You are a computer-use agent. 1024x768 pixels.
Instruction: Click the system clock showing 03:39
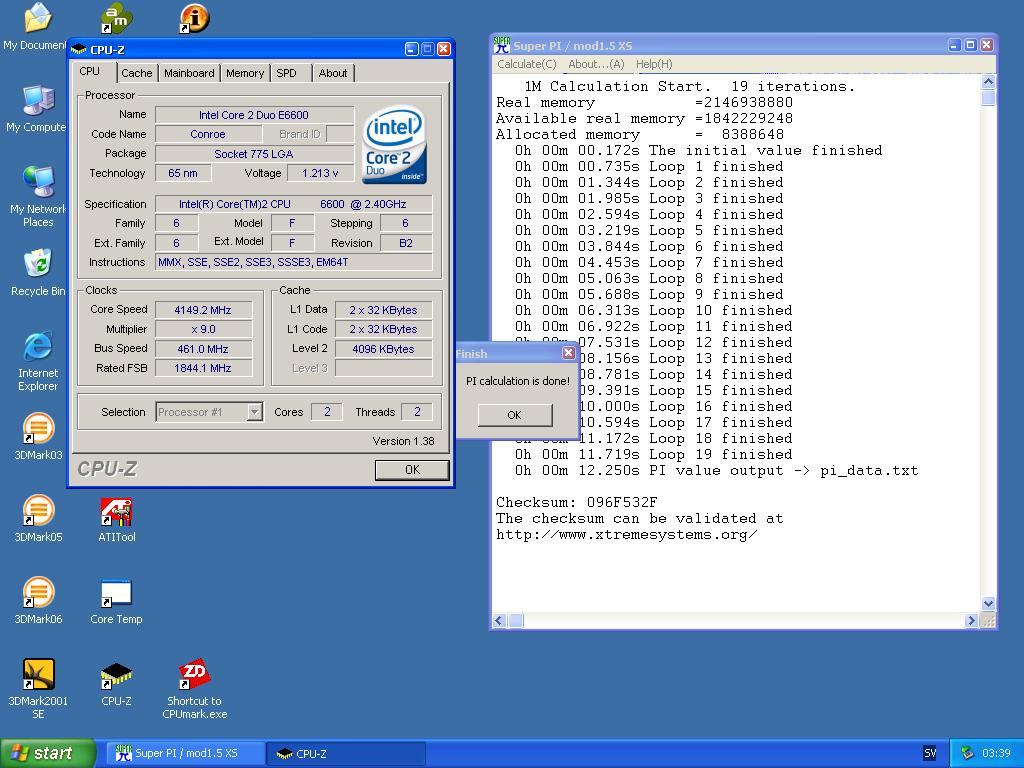pos(996,753)
